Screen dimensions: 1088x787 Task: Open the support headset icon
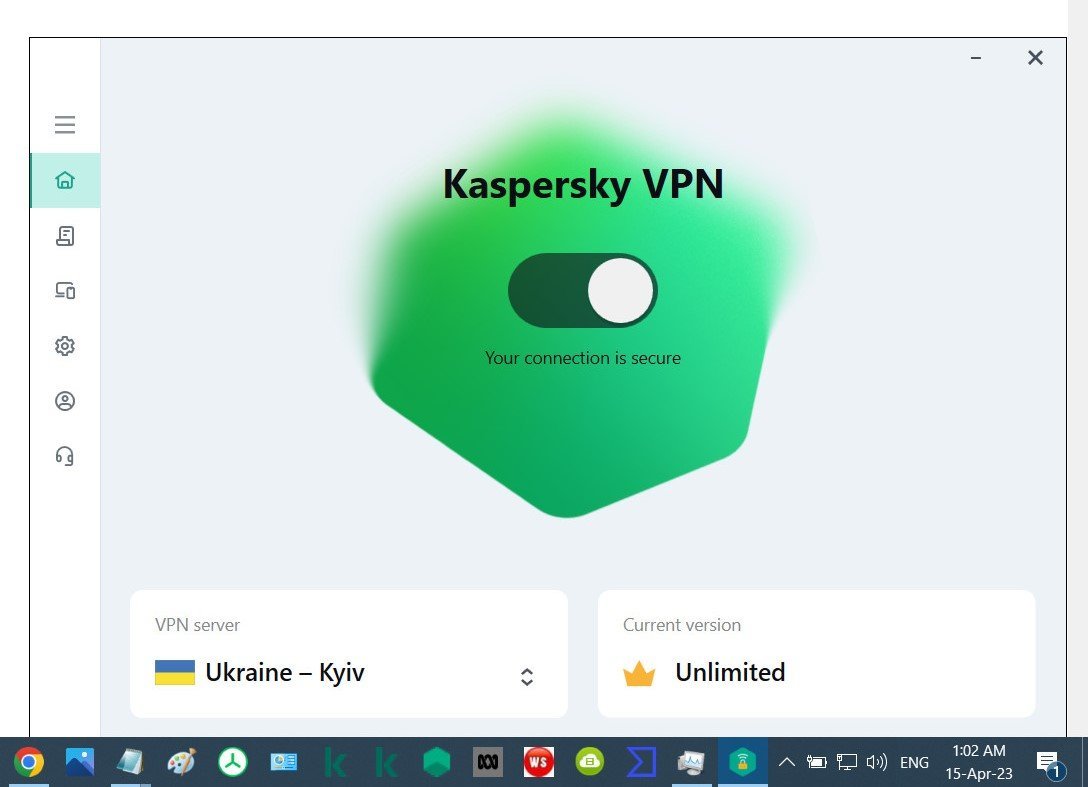point(65,456)
